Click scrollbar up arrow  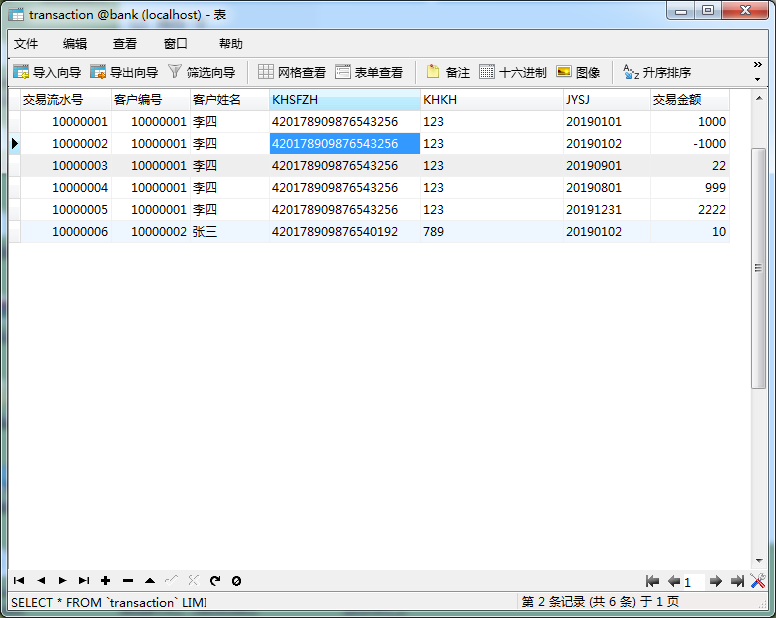pyautogui.click(x=759, y=98)
